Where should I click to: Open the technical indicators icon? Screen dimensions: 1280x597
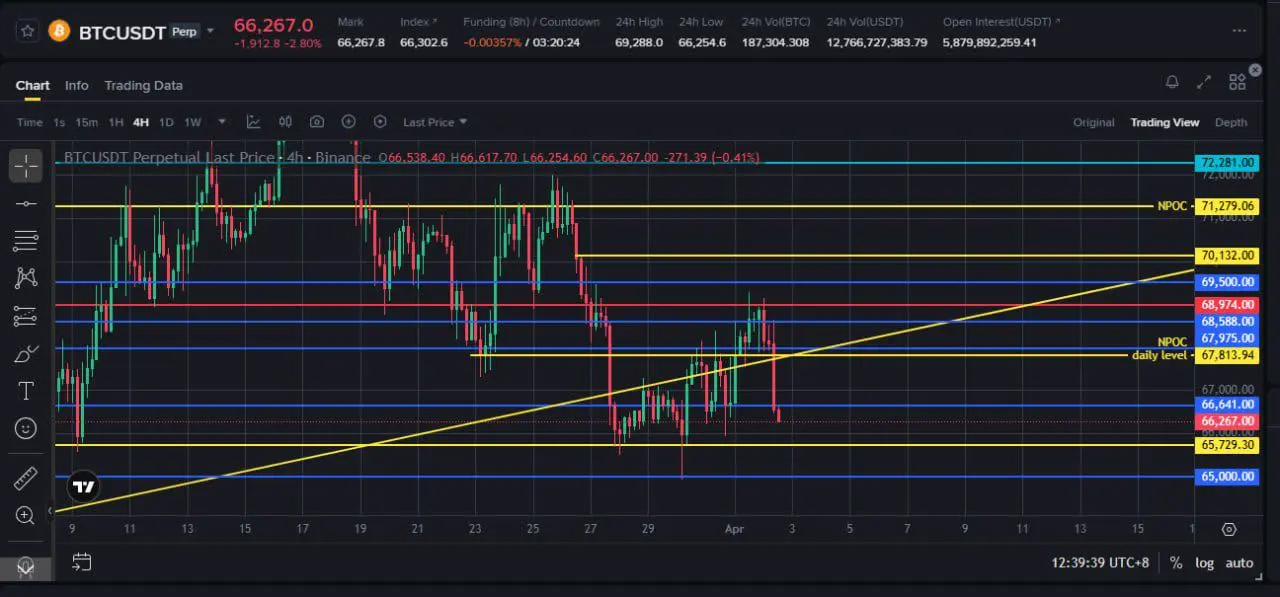tap(254, 122)
